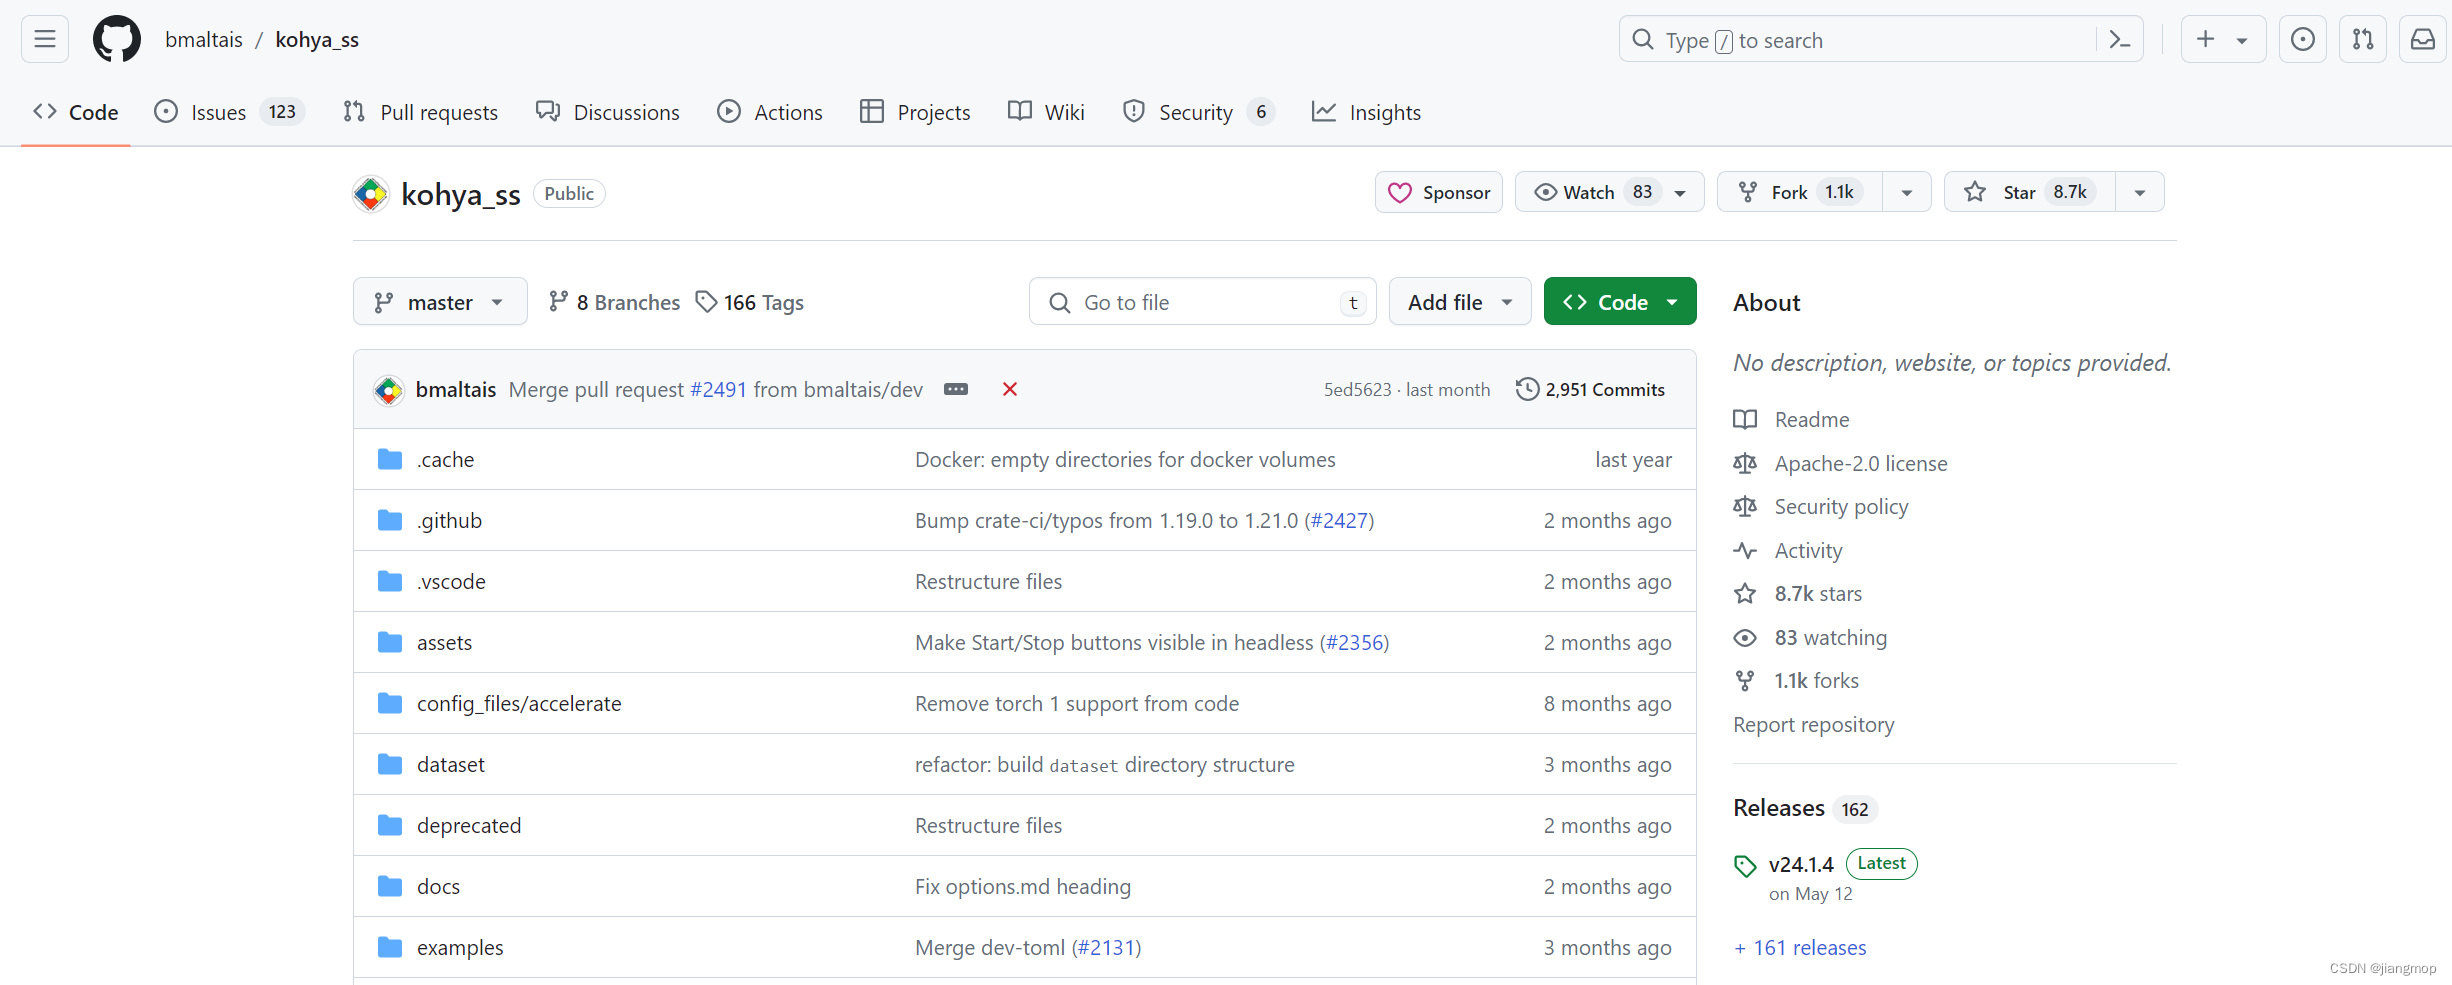Image resolution: width=2452 pixels, height=985 pixels.
Task: Open the examples folder
Action: [x=460, y=948]
